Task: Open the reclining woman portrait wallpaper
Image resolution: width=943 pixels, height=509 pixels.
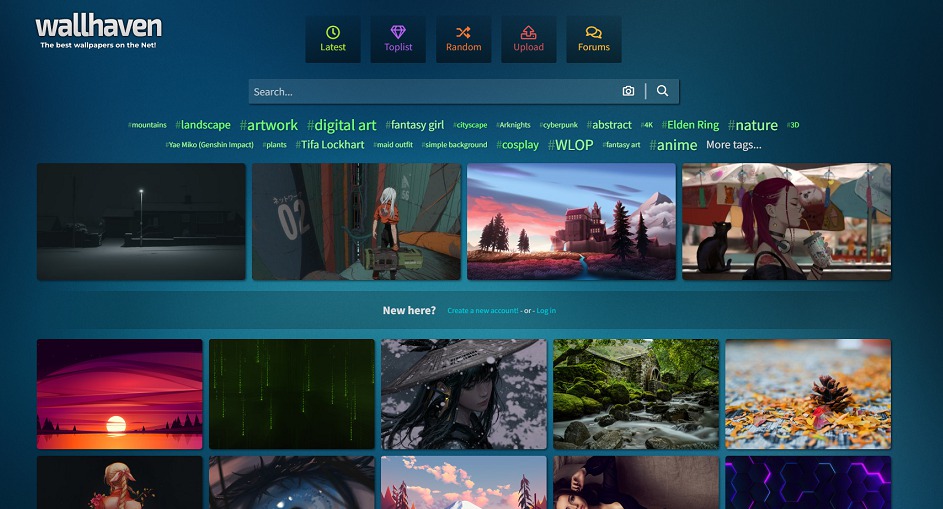Action: tap(636, 483)
